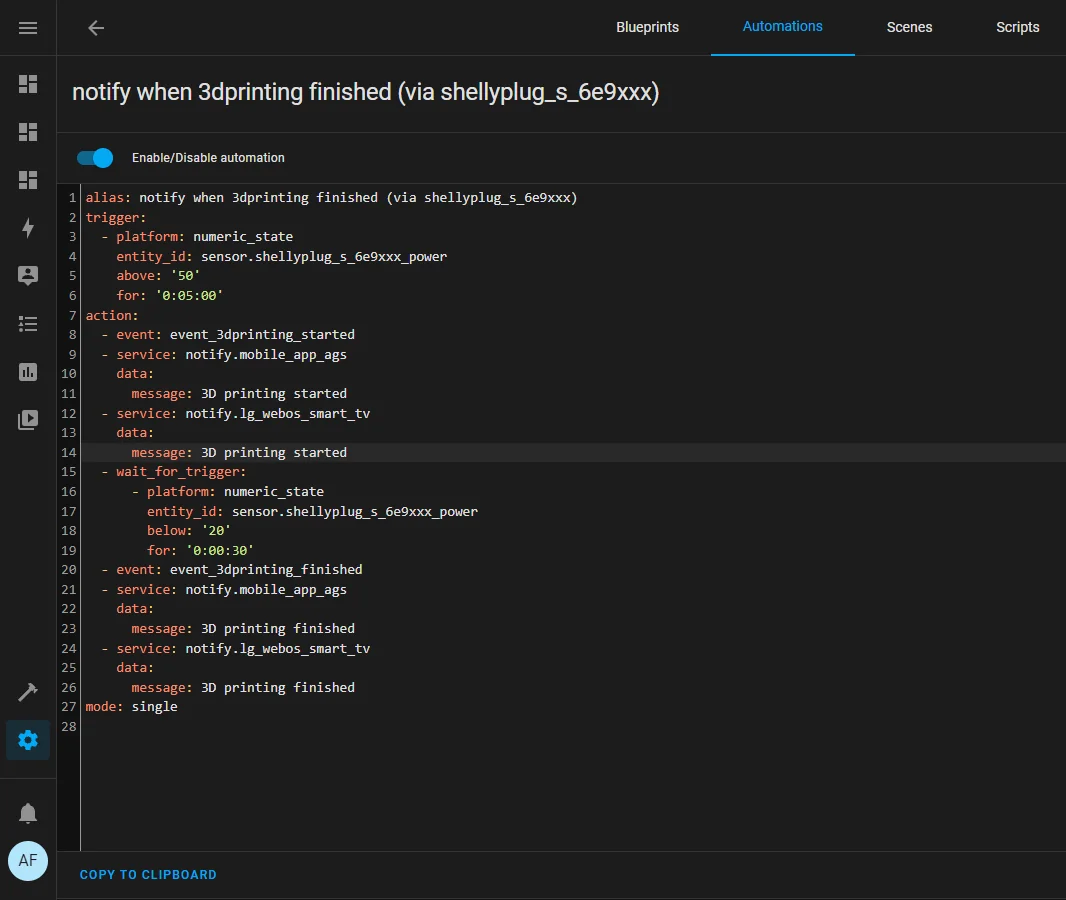
Task: Open the Logbook list icon
Action: tap(28, 324)
